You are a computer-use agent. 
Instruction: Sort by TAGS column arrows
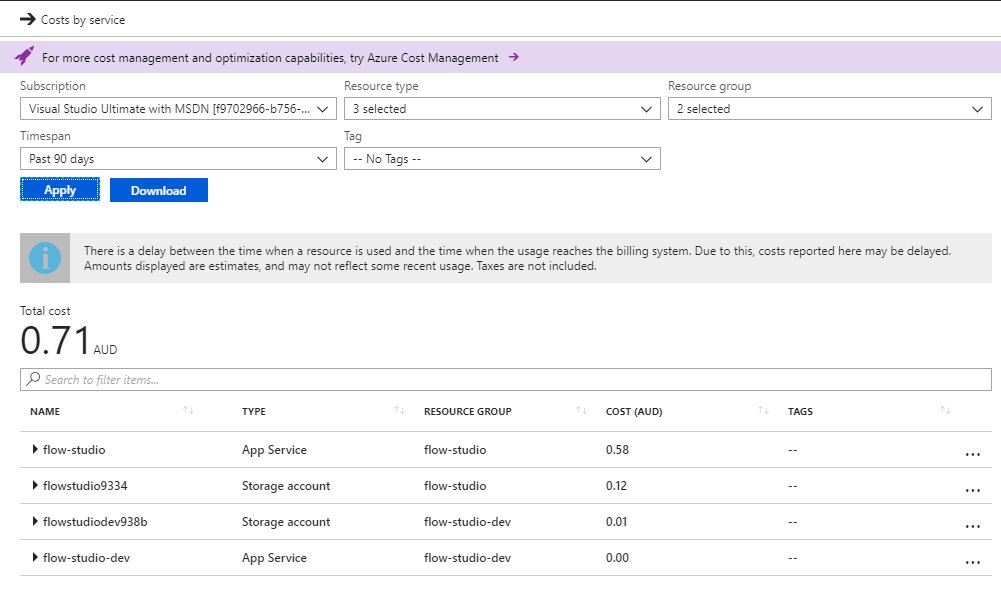point(945,410)
